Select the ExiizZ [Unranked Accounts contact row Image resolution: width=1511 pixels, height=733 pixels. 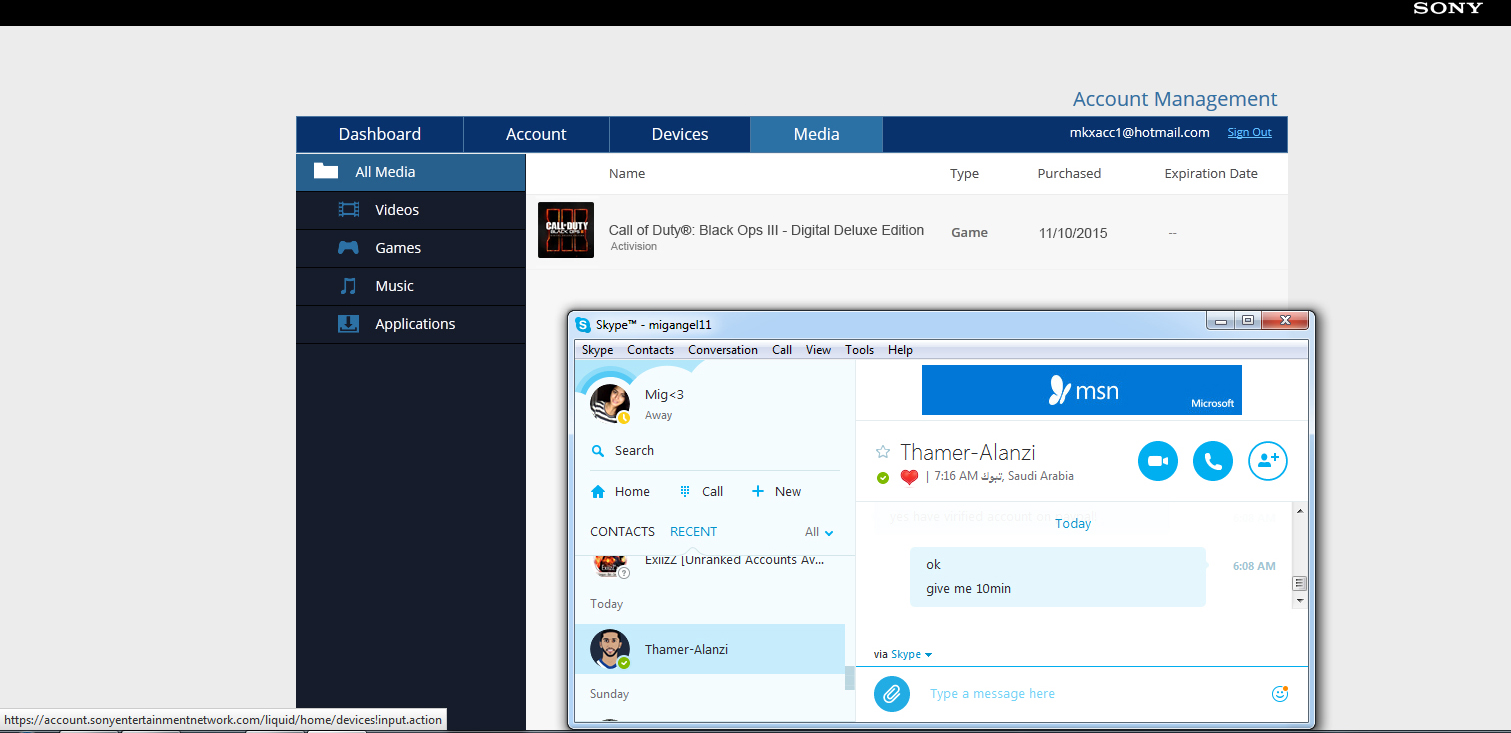click(x=710, y=564)
